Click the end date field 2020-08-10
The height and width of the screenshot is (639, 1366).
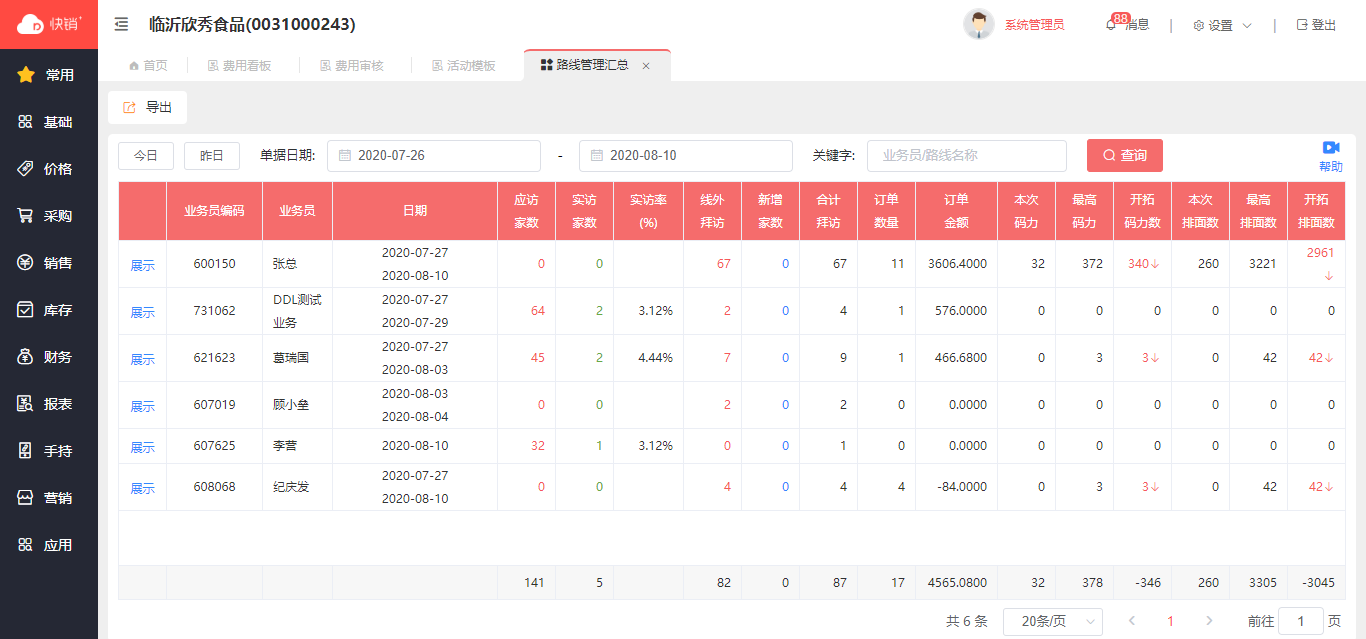(x=686, y=156)
